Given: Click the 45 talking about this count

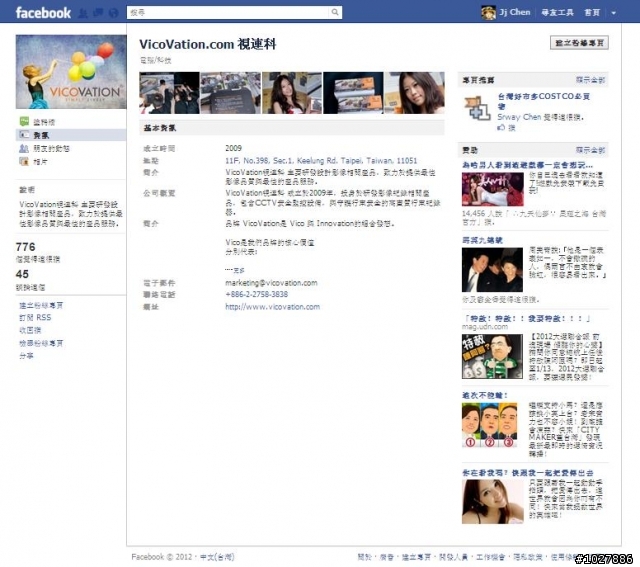Looking at the screenshot, I should tap(22, 274).
